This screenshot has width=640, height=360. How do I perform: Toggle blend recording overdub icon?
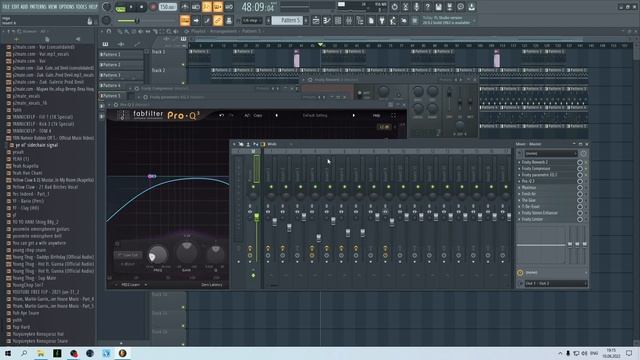218,7
